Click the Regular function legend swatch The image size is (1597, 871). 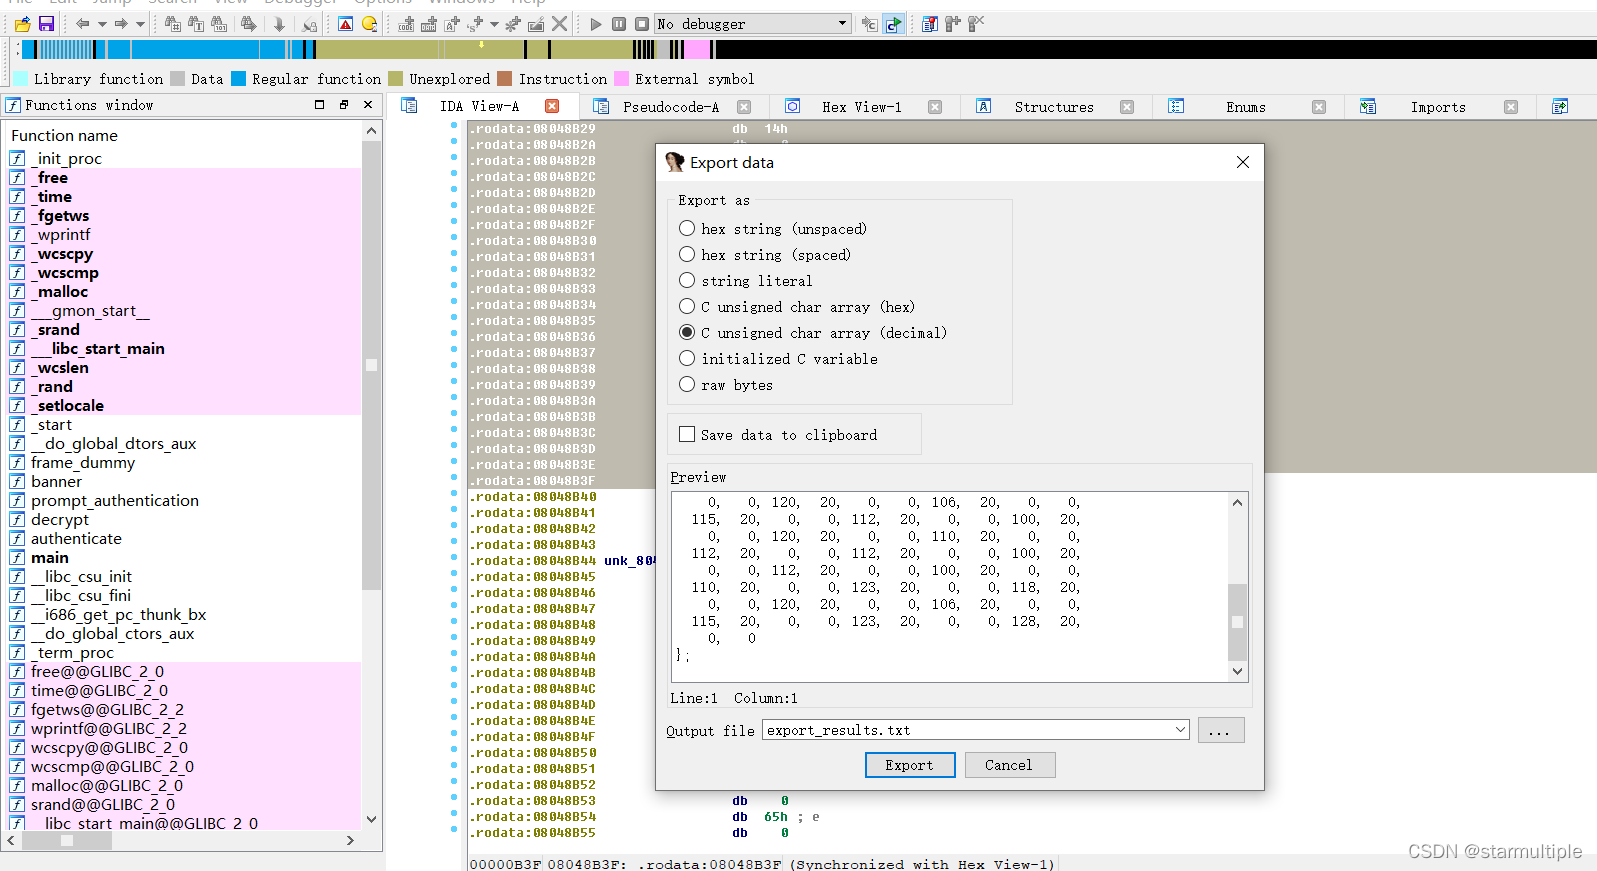pyautogui.click(x=238, y=79)
